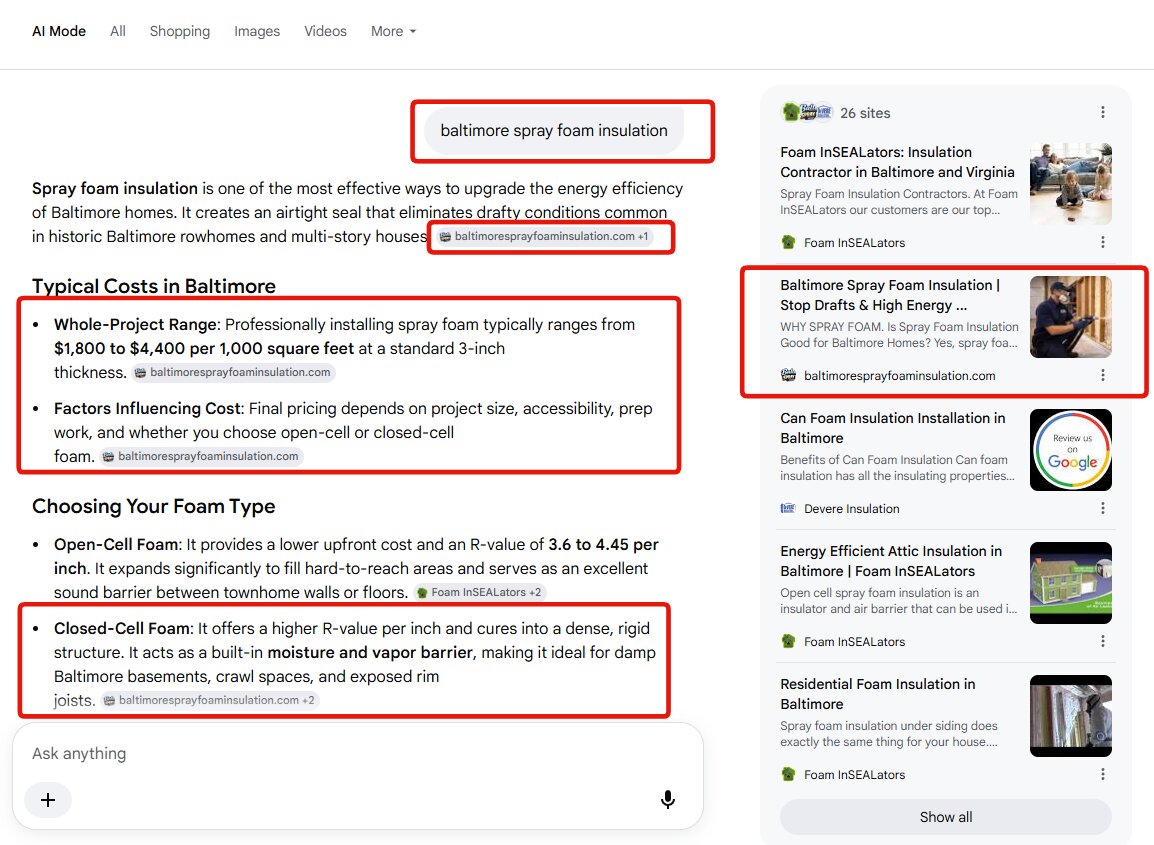This screenshot has height=845, width=1154.
Task: Click the green house diagram thumbnail
Action: click(1070, 583)
